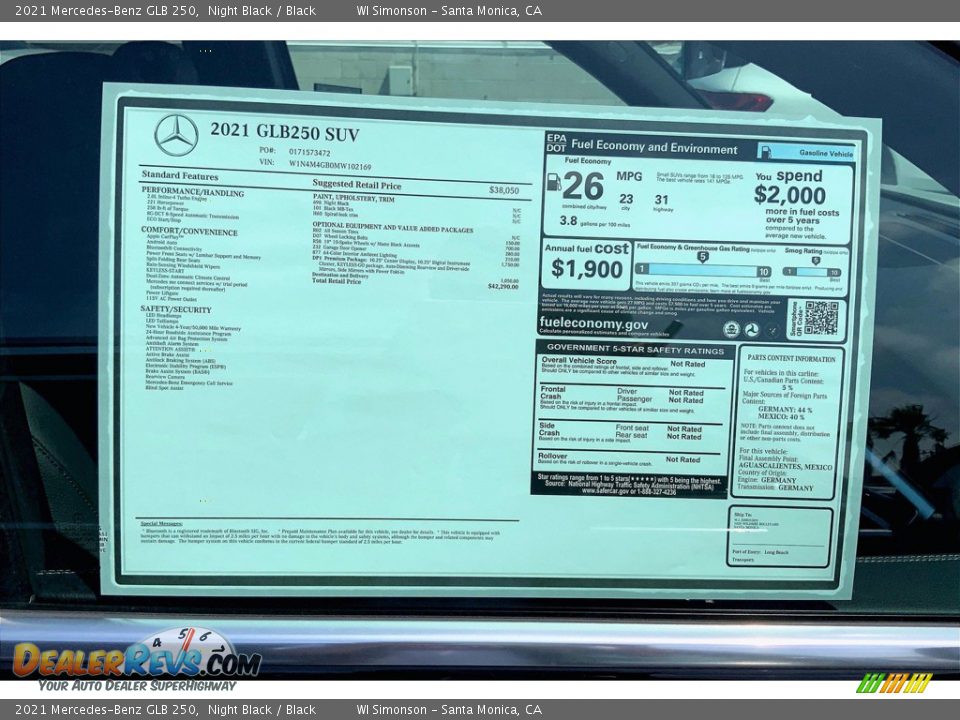Click the gas pump icon next to Gasoline Vehicle
This screenshot has height=720, width=960.
[x=765, y=151]
